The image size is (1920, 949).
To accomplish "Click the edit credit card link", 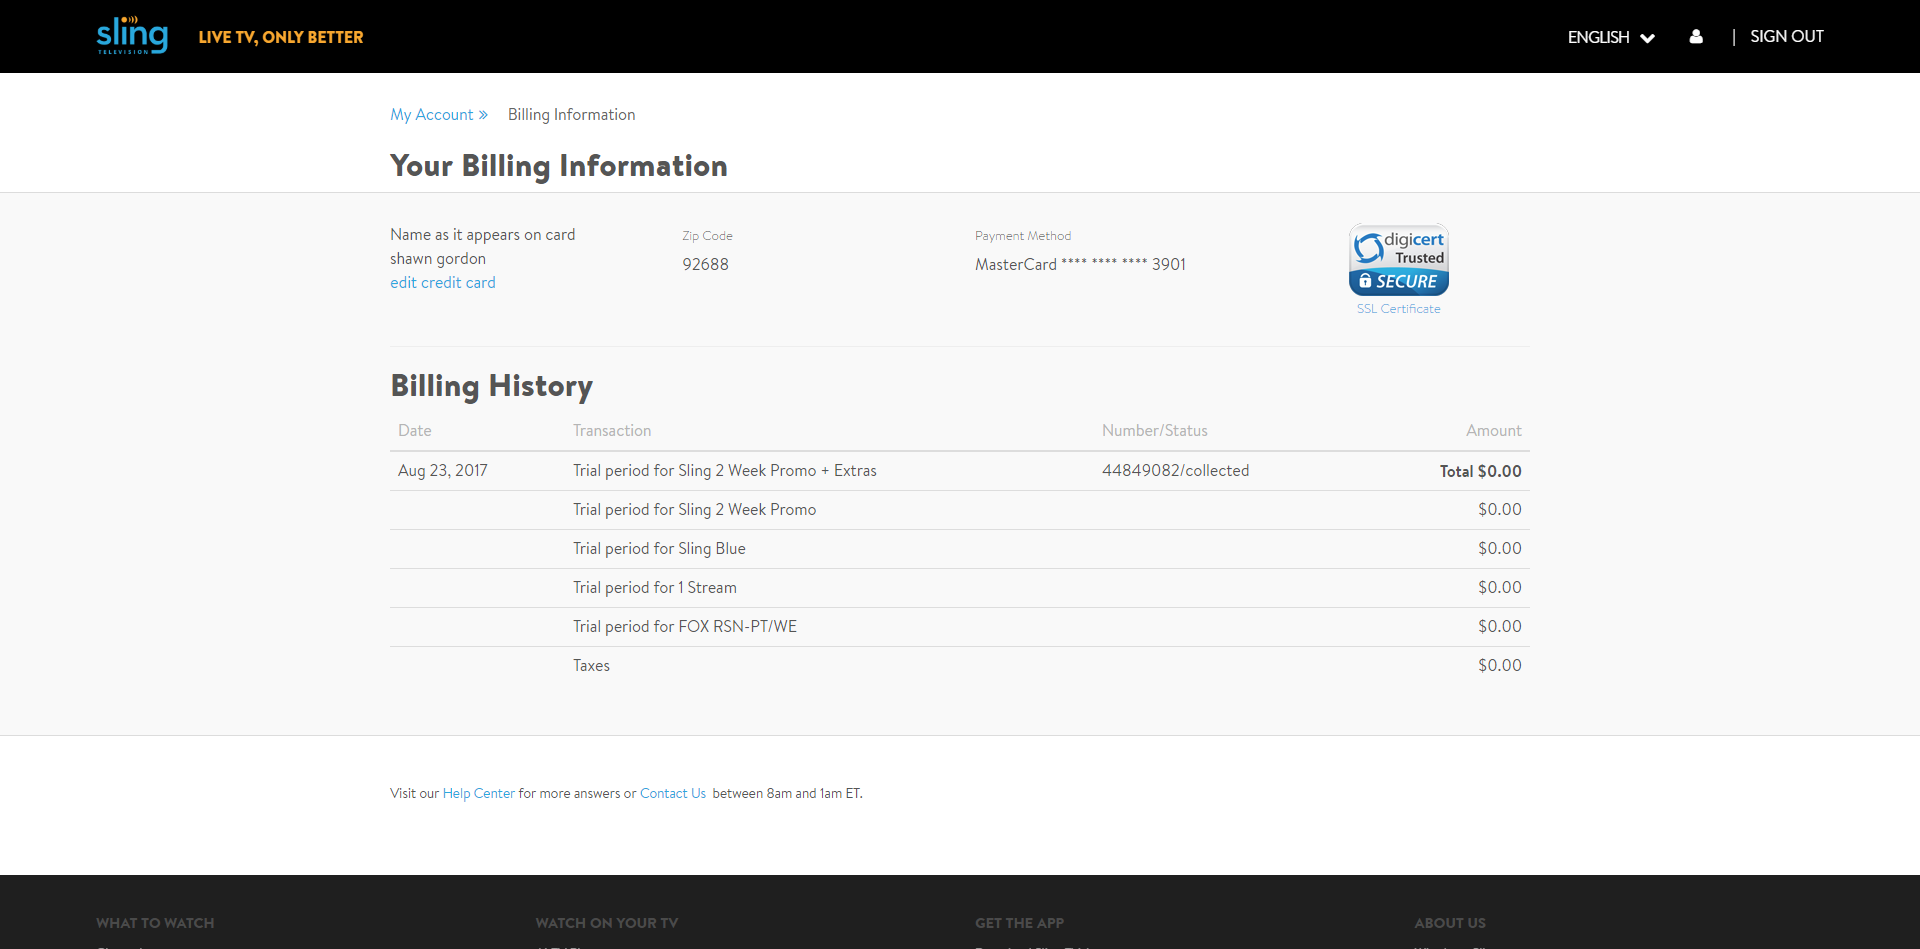I will click(443, 283).
